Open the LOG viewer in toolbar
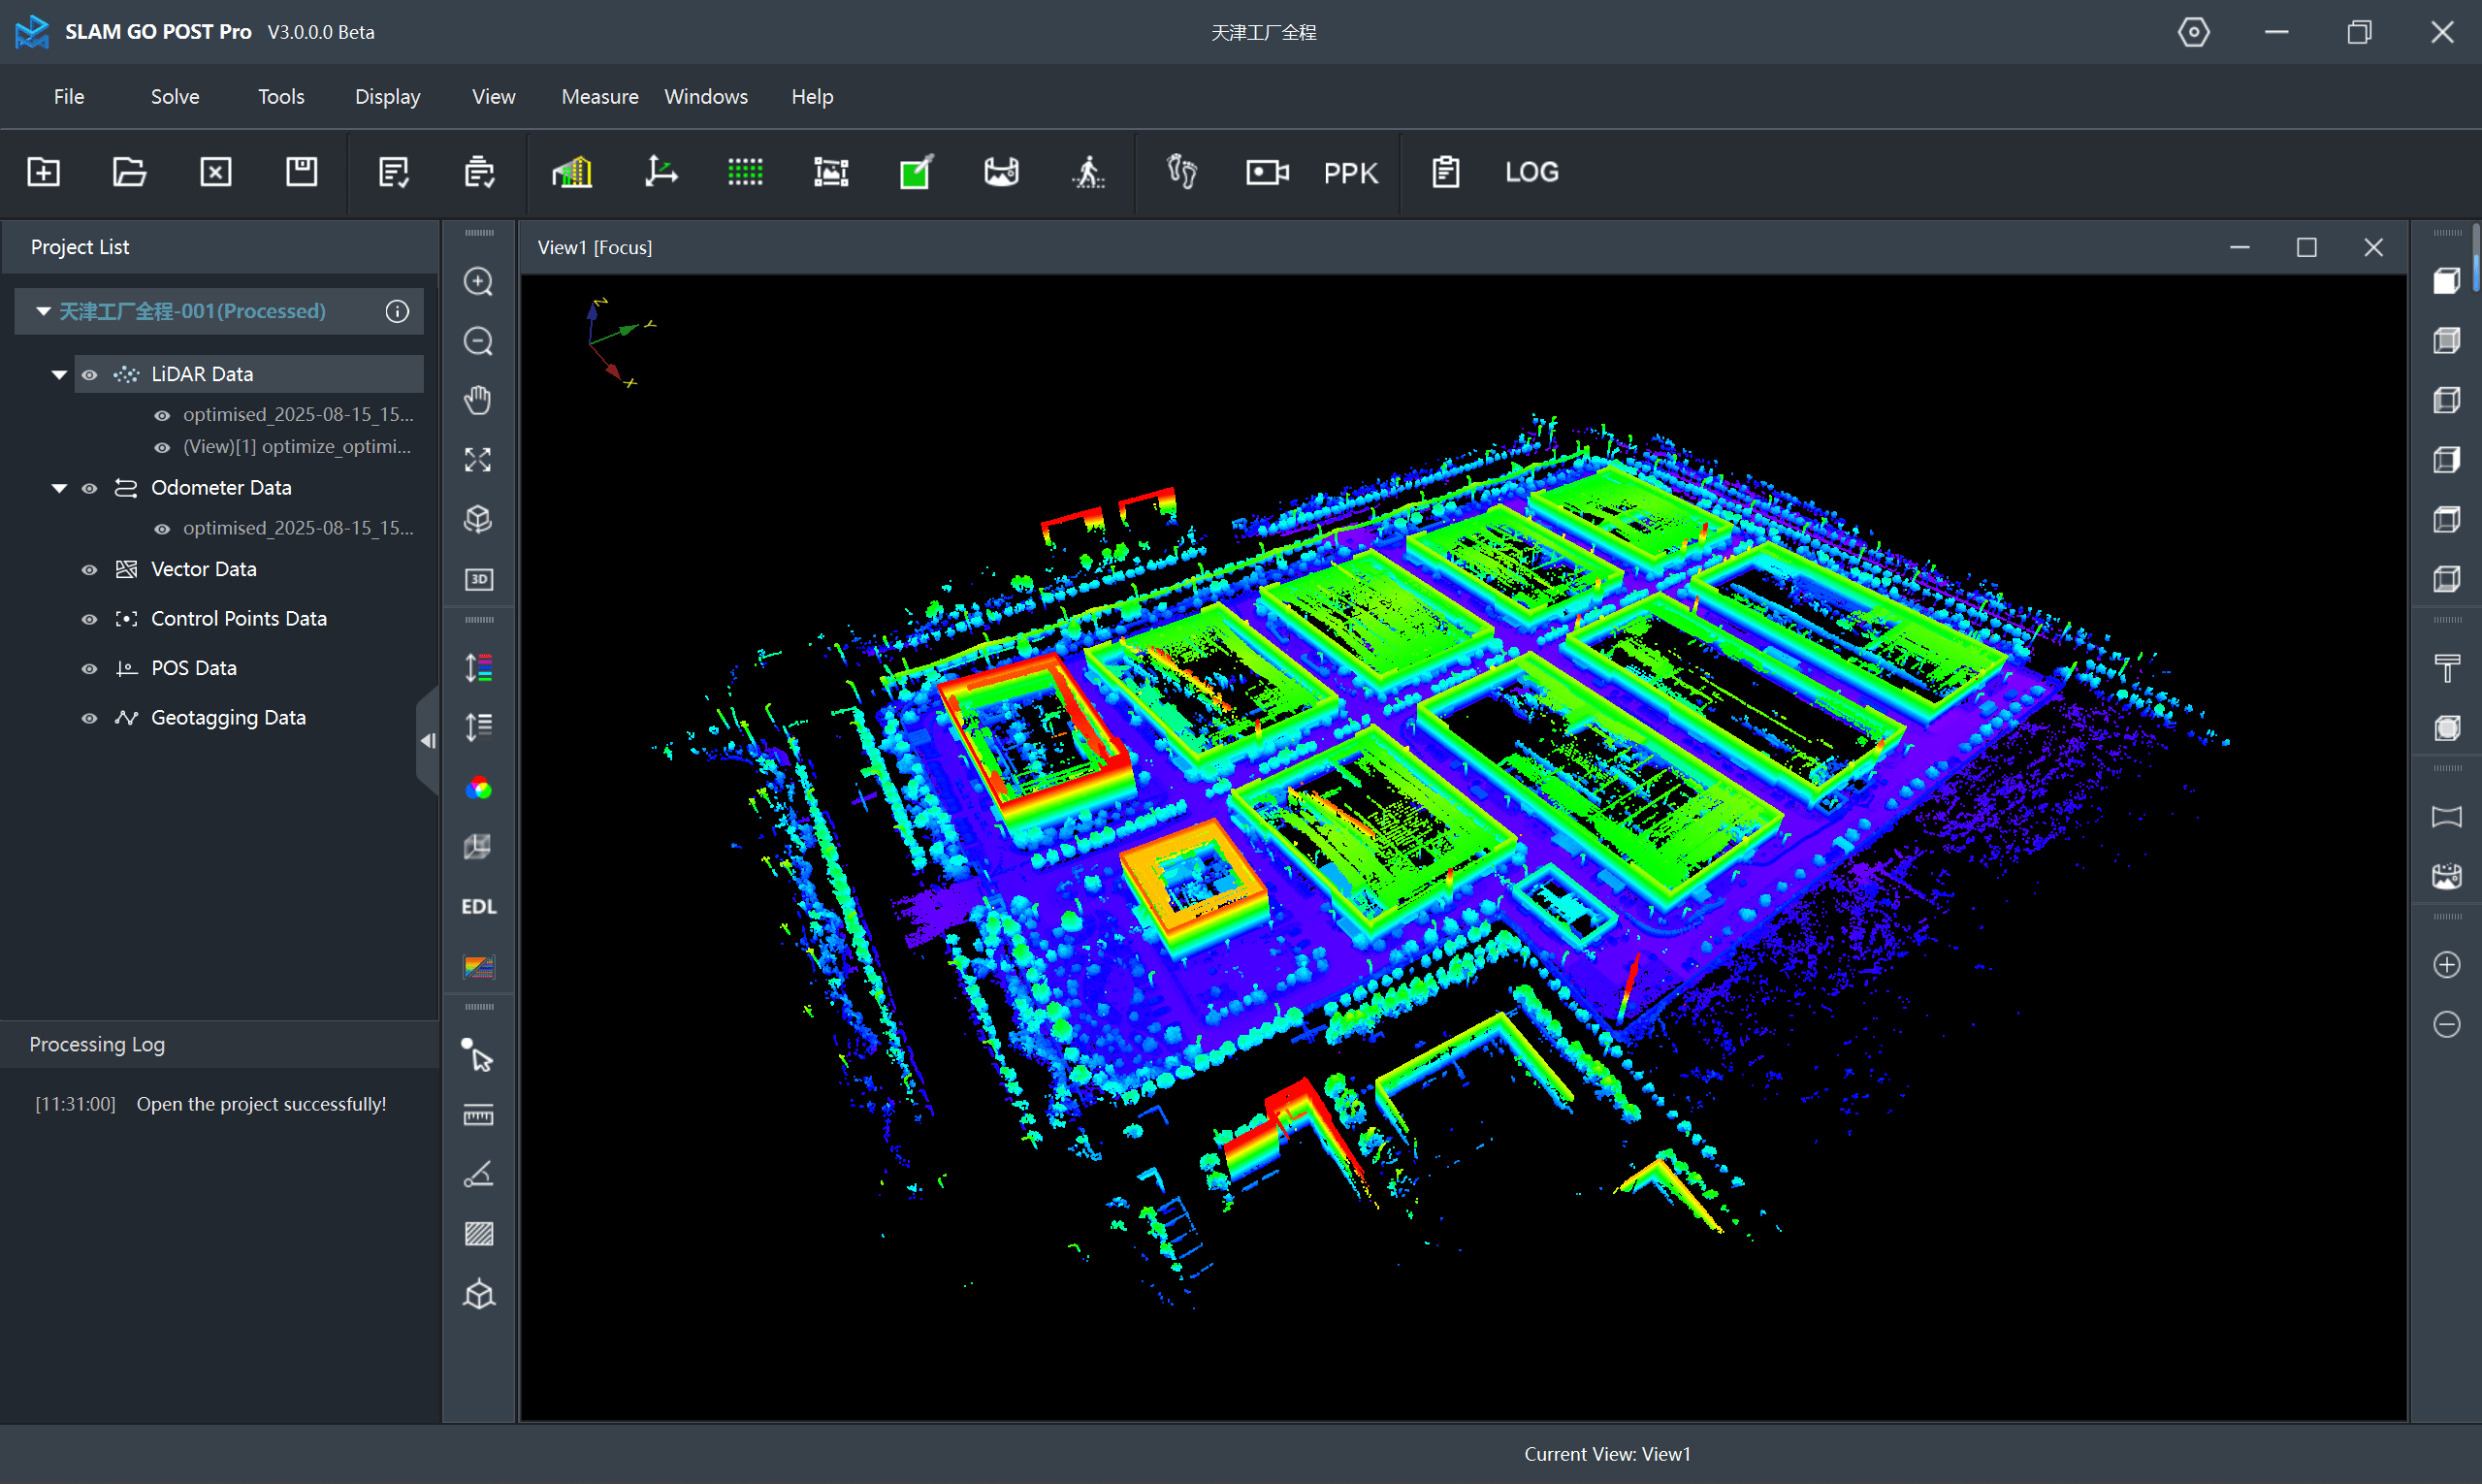 point(1531,172)
